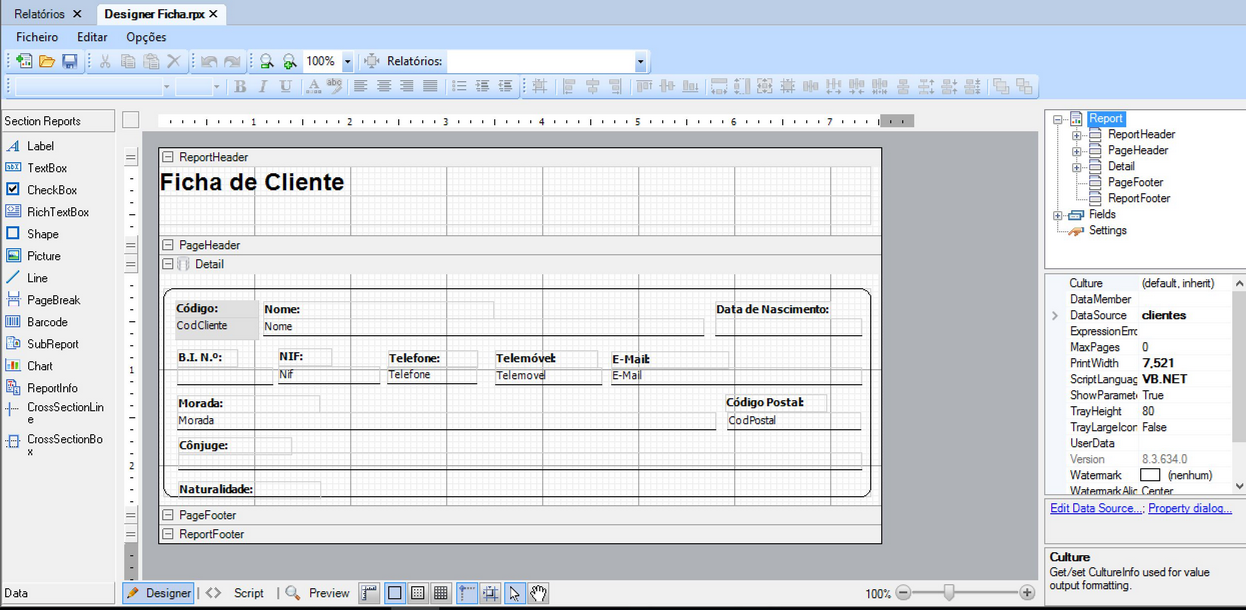This screenshot has height=610, width=1246.
Task: Open the Editar menu
Action: (x=92, y=37)
